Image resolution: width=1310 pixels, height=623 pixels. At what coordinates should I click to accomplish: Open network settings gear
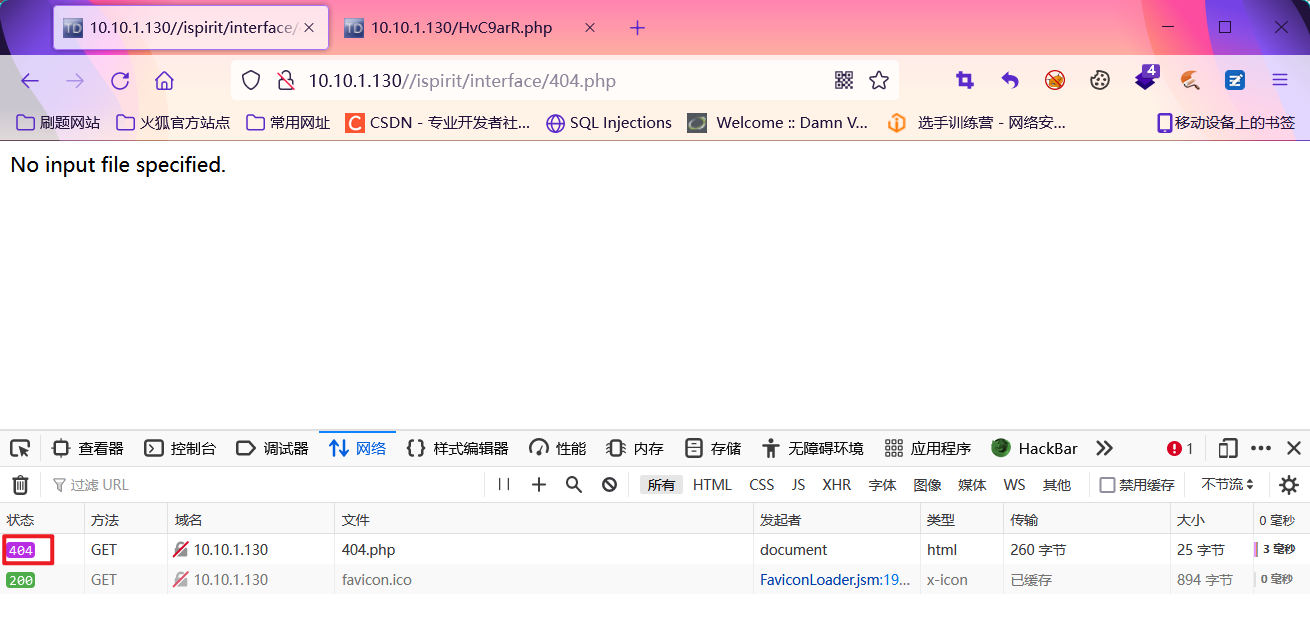tap(1289, 485)
